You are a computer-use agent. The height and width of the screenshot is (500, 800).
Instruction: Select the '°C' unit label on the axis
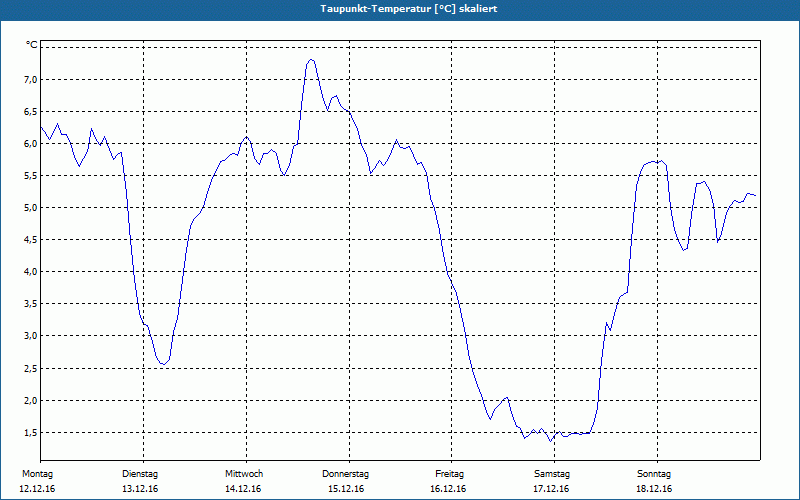coord(32,45)
